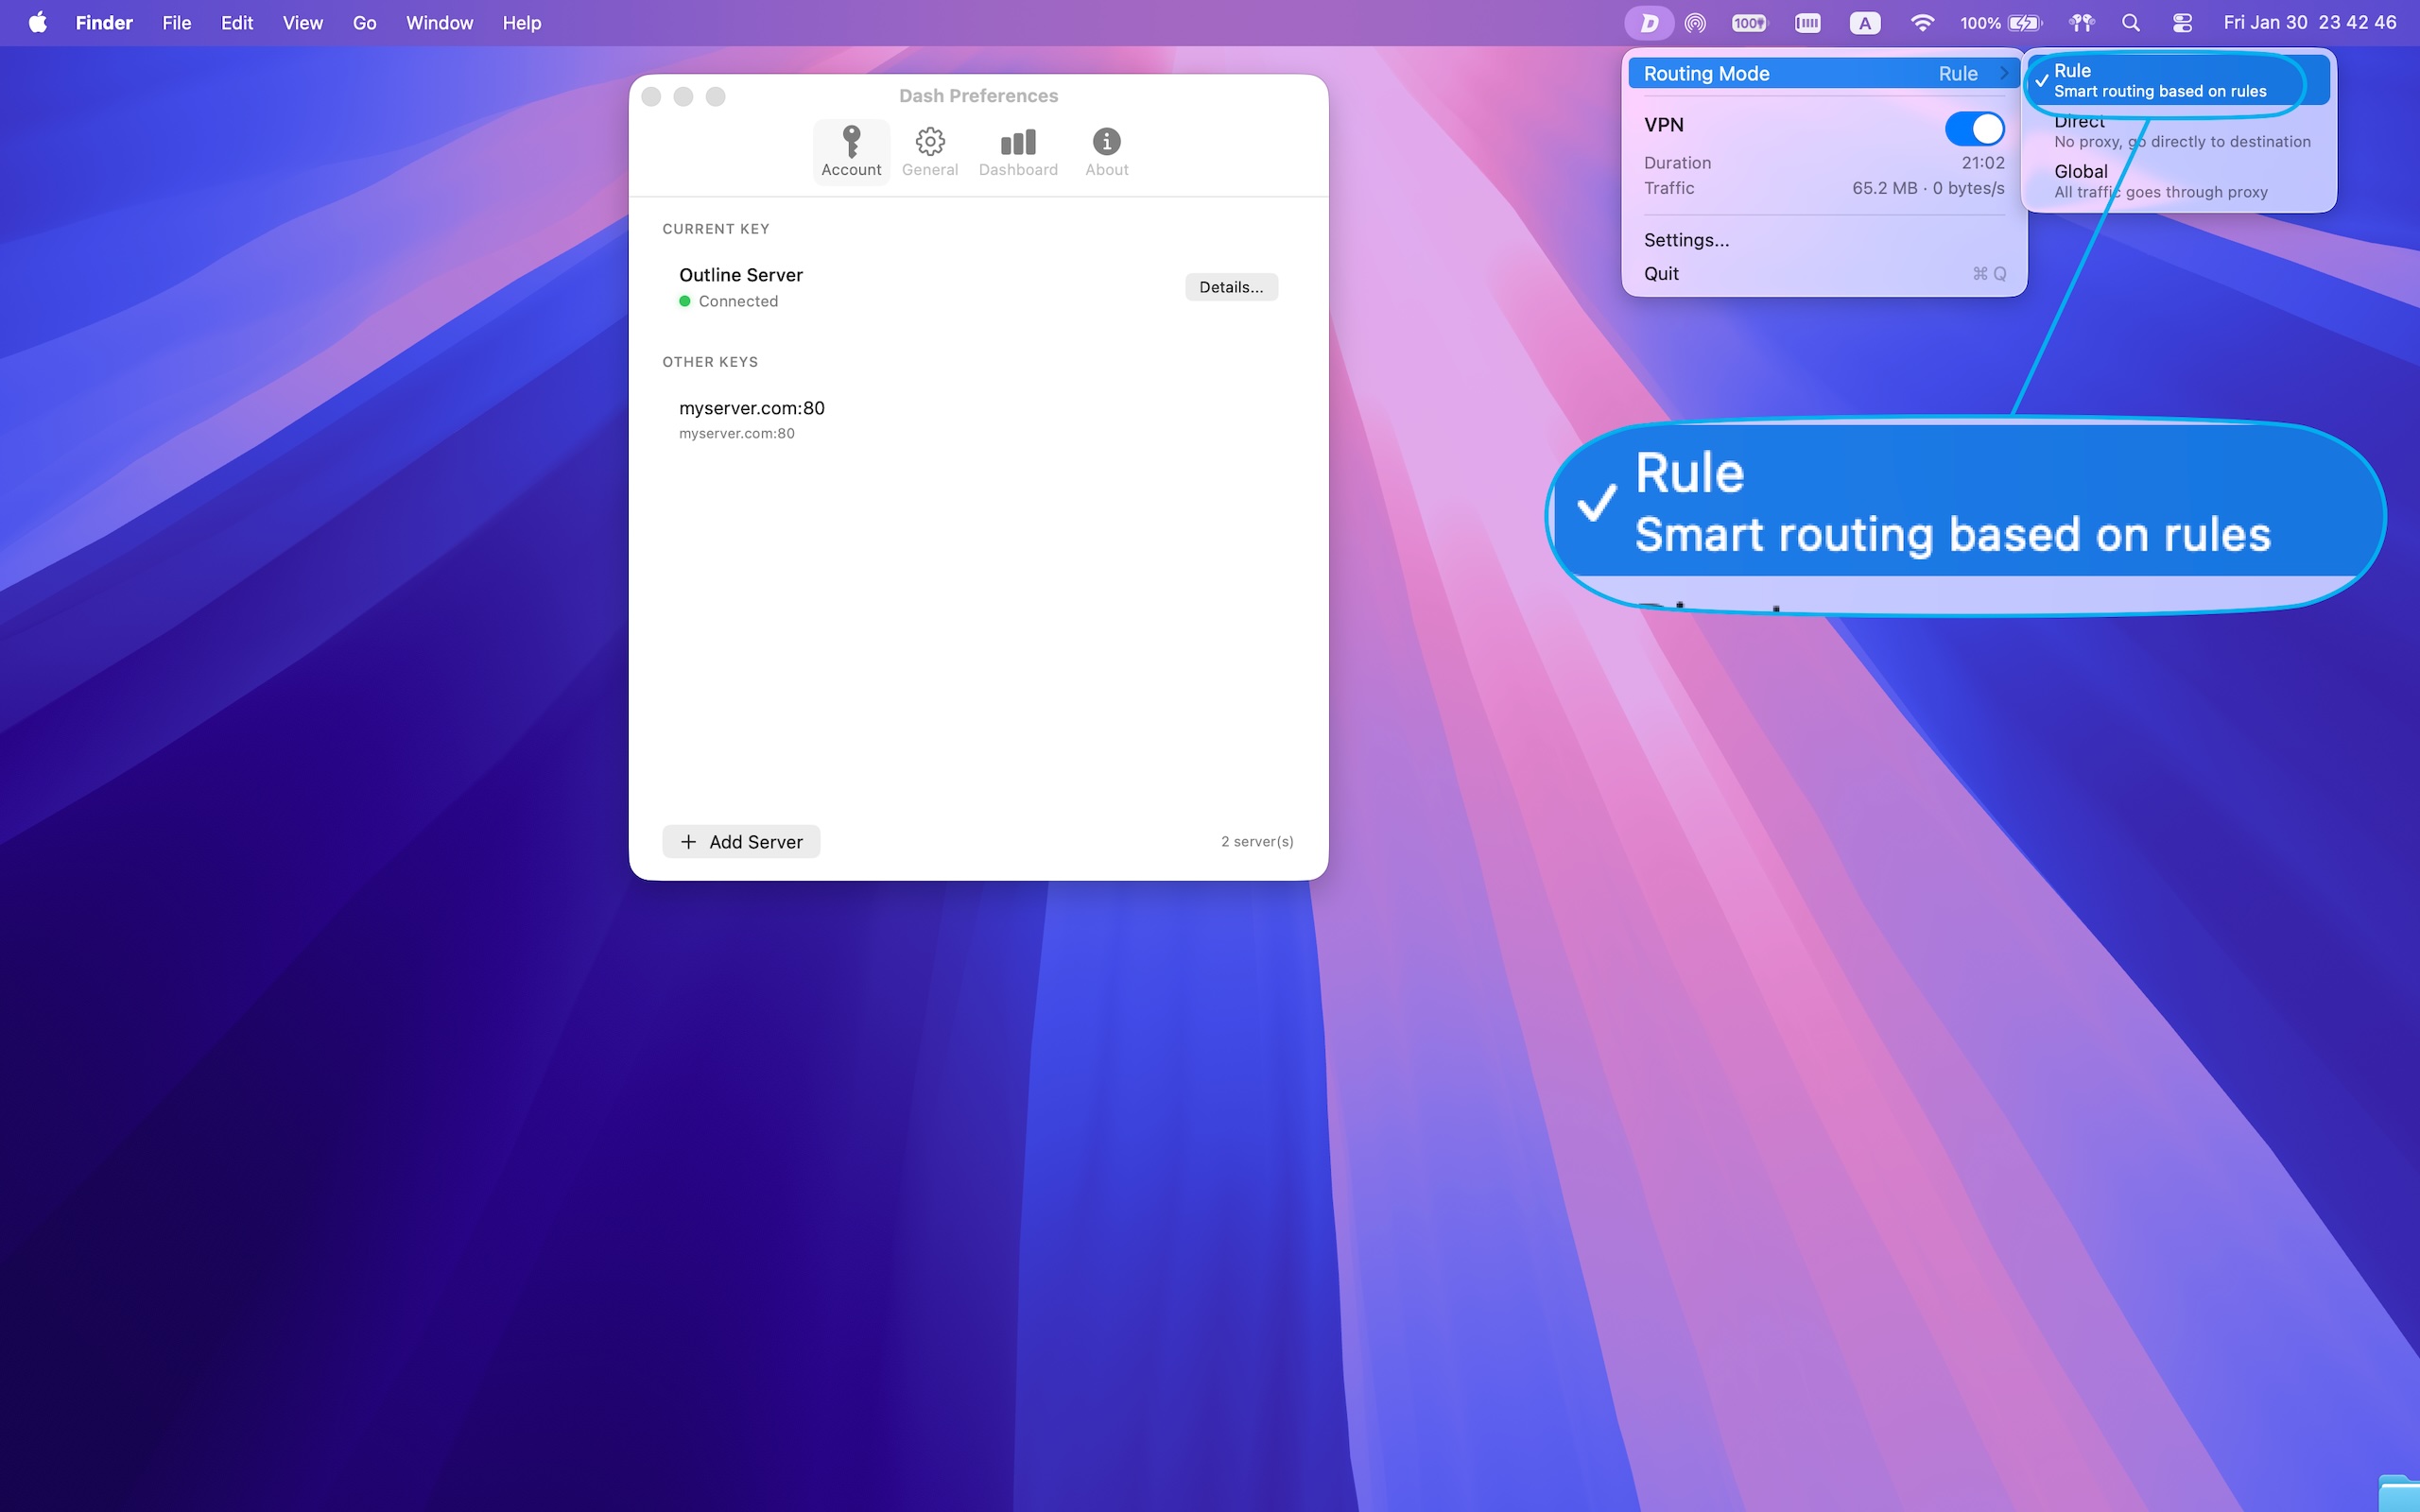The width and height of the screenshot is (2420, 1512).
Task: Open the Wi-Fi status menu icon
Action: (x=1921, y=22)
